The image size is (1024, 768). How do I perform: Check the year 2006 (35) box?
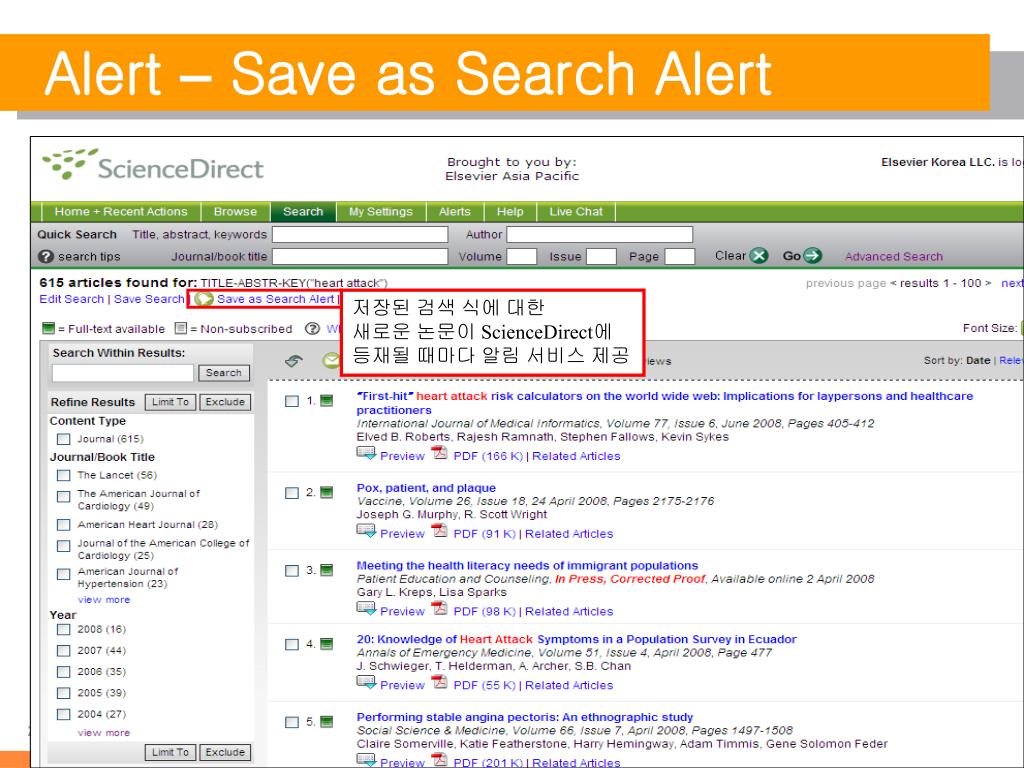(x=63, y=672)
